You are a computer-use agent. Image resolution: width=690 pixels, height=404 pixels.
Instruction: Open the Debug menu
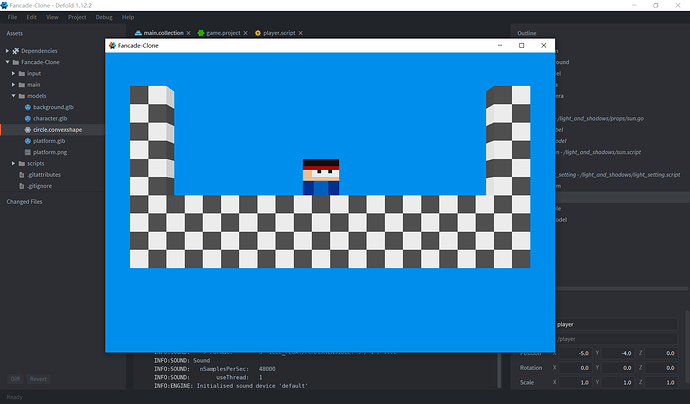pyautogui.click(x=104, y=17)
